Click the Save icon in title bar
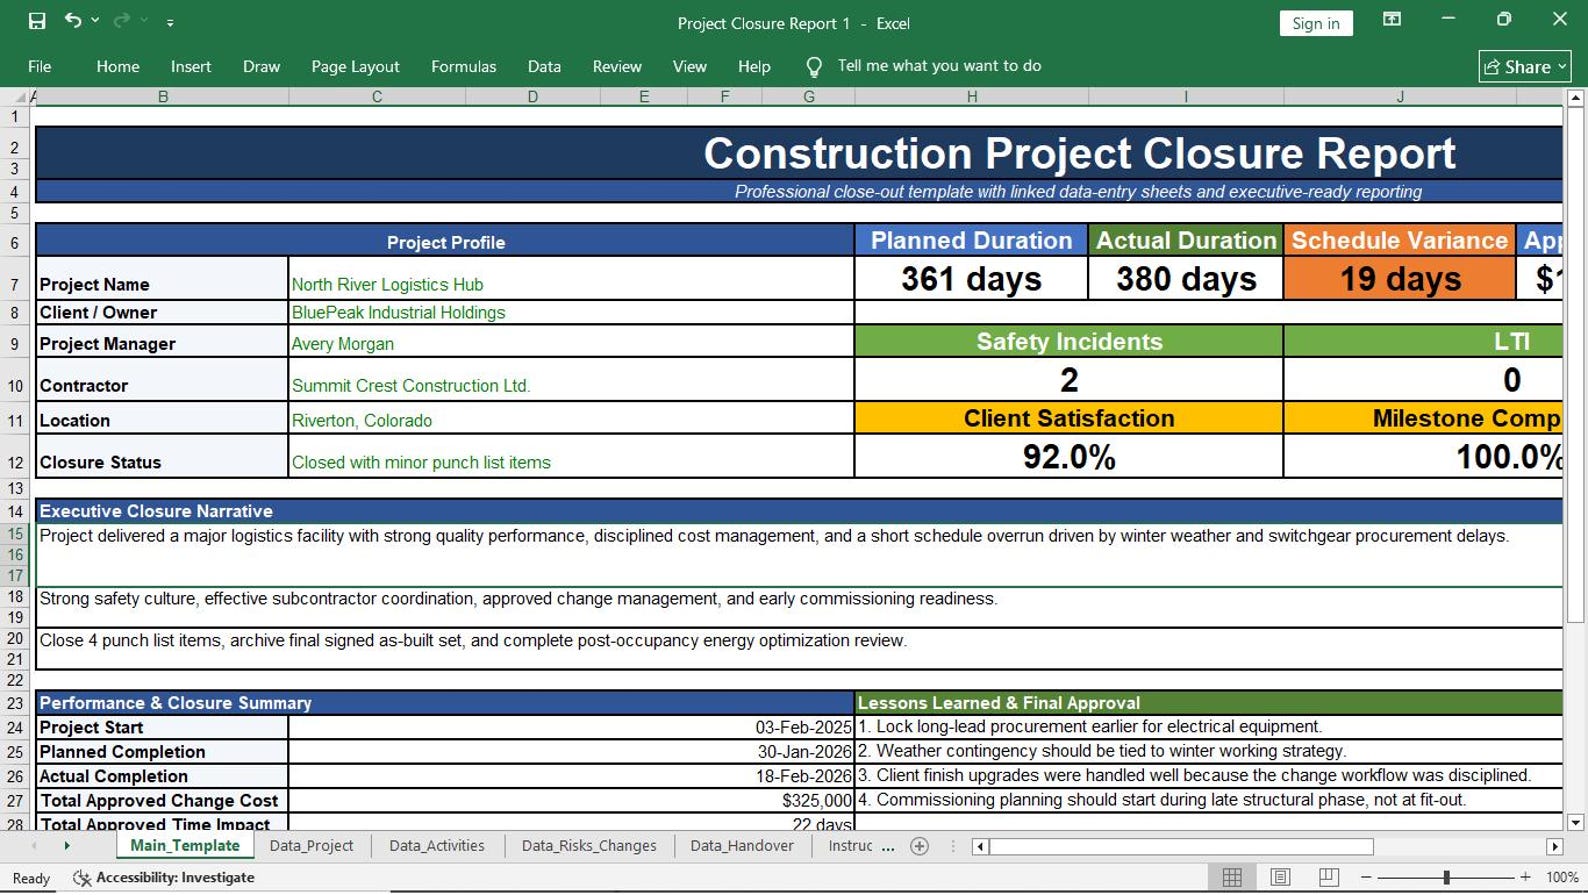1588x895 pixels. [37, 21]
